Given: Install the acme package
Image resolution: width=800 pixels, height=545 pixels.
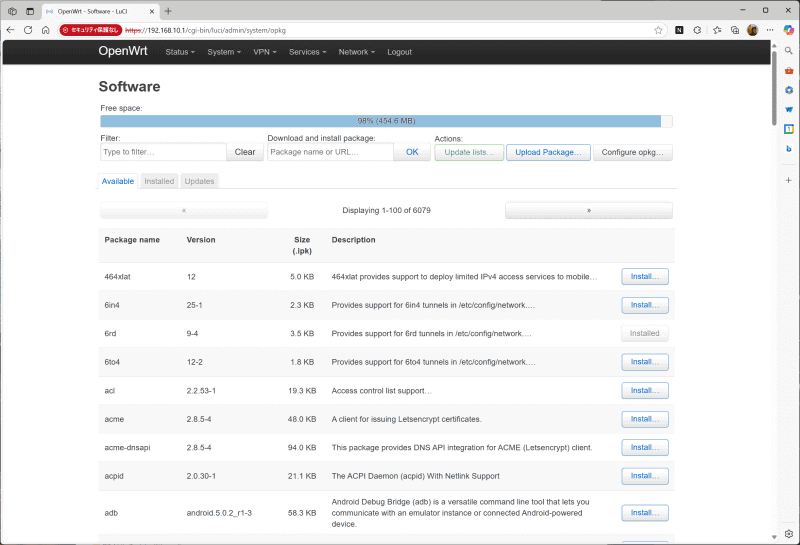Looking at the screenshot, I should tap(645, 419).
